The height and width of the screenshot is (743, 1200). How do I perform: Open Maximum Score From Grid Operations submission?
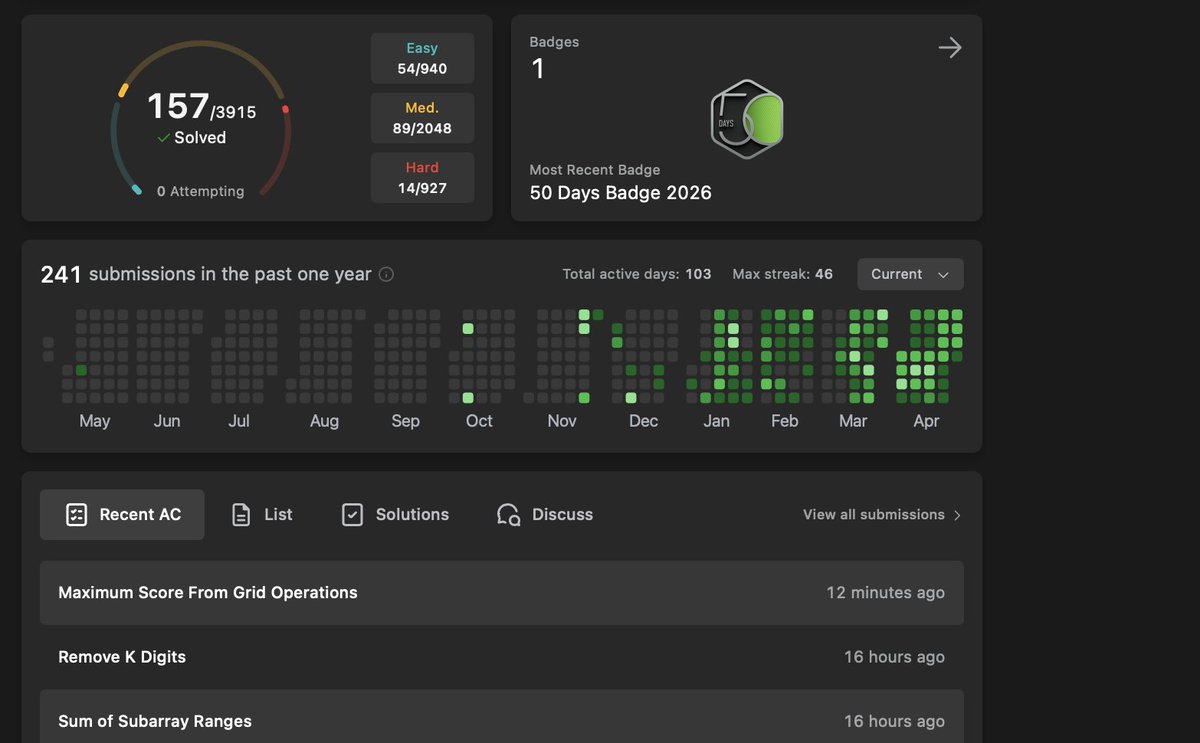click(x=502, y=592)
